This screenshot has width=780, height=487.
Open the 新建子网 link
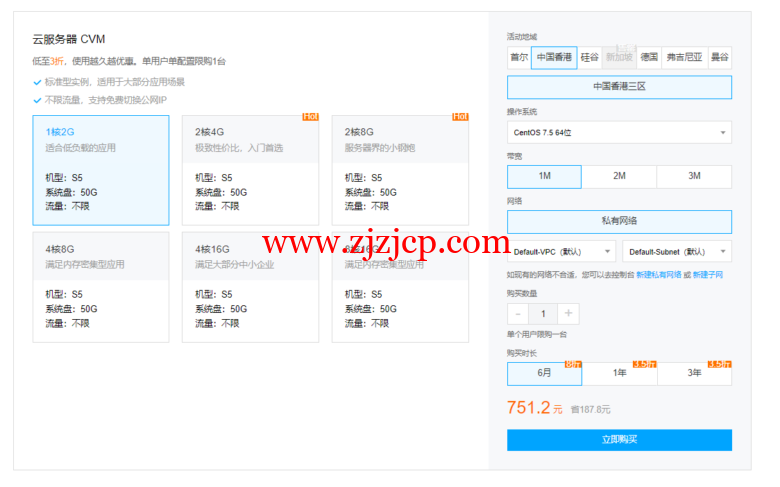707,274
